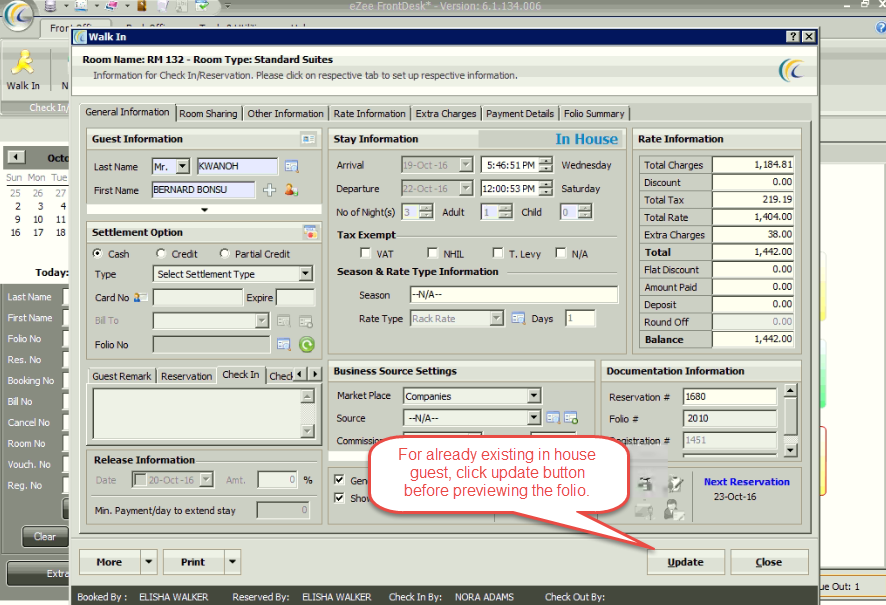Click the guest card icon in Guest Information header
Screen dimensions: 886x605
click(x=308, y=139)
